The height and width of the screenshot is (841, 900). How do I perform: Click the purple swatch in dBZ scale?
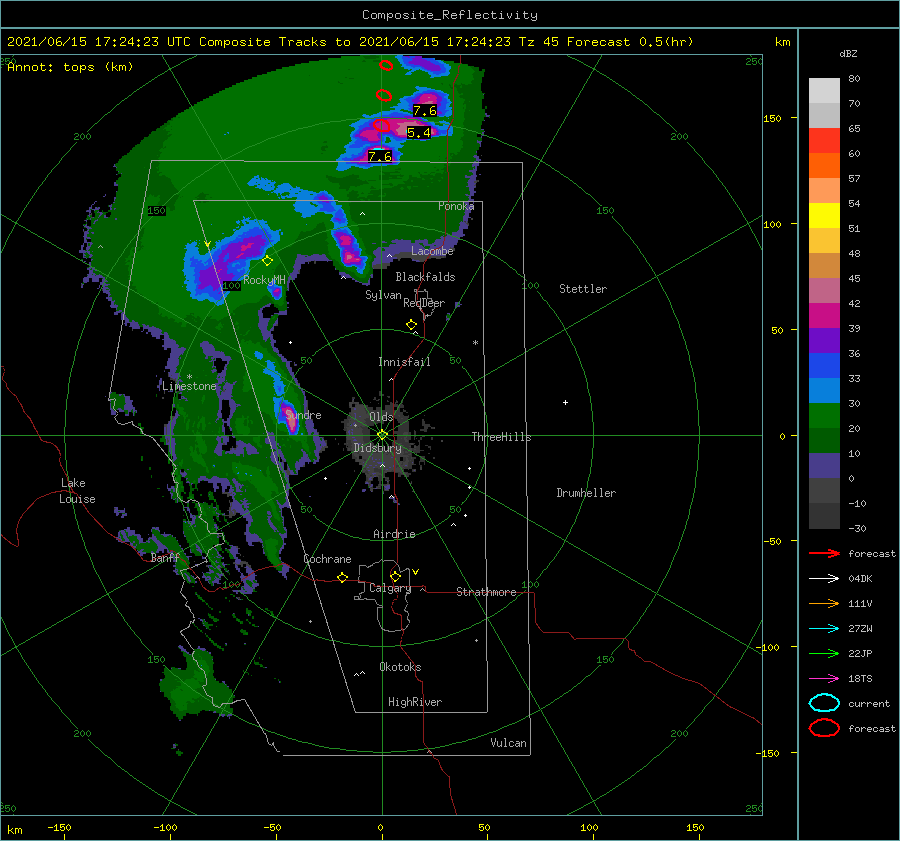[824, 340]
